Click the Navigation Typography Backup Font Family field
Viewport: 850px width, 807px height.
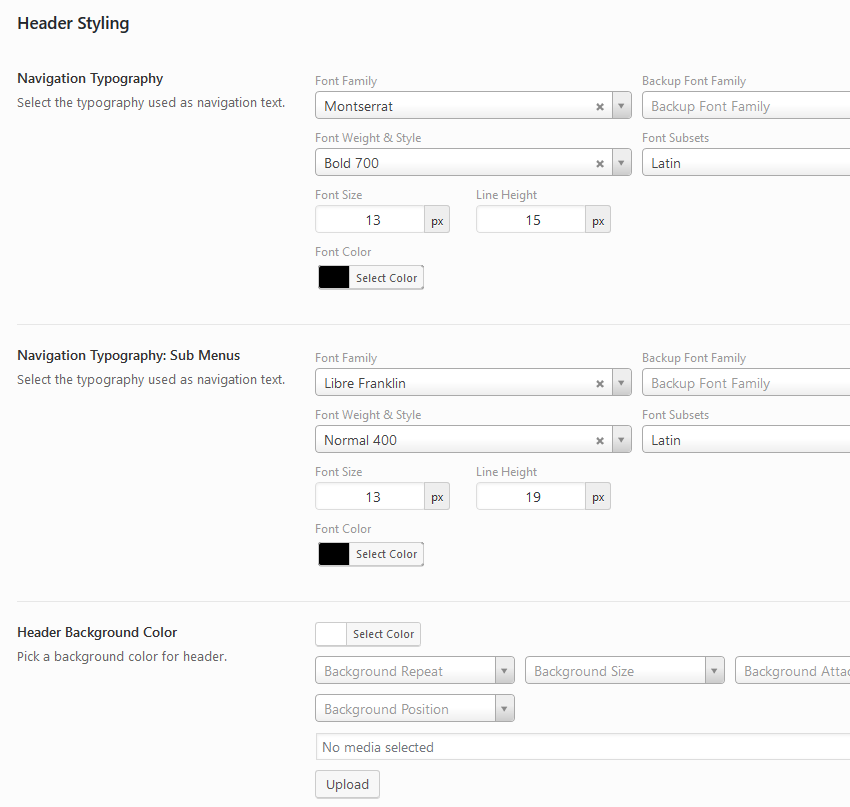(745, 106)
